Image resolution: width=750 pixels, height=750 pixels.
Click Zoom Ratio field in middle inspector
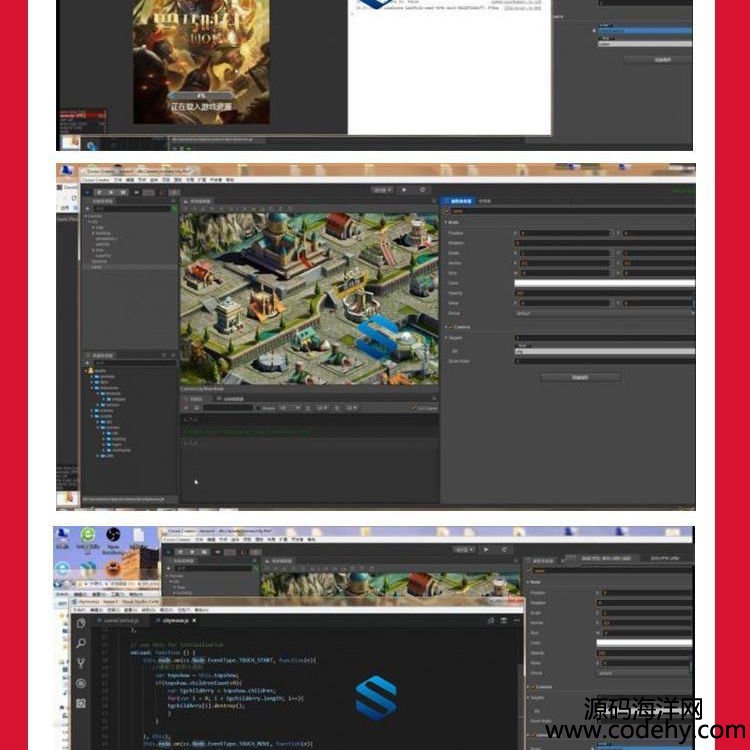605,361
